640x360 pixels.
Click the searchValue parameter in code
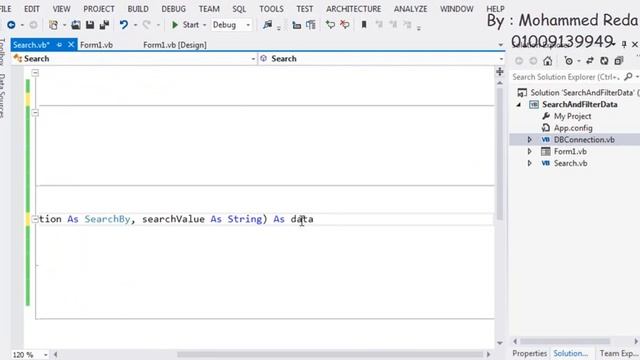tap(173, 219)
